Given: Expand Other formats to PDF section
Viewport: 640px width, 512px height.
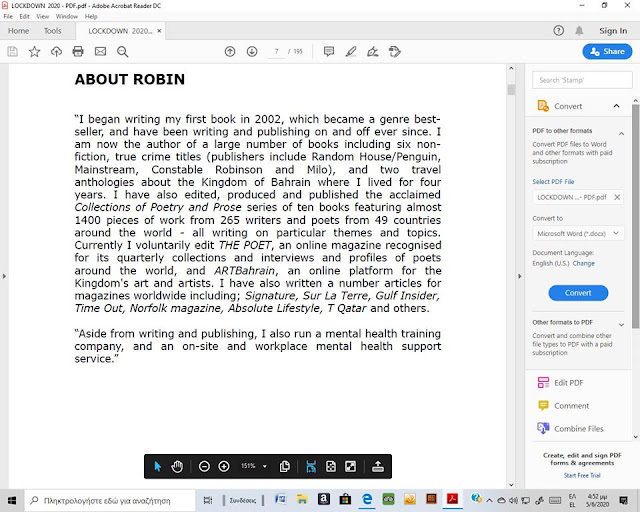Looking at the screenshot, I should [621, 325].
